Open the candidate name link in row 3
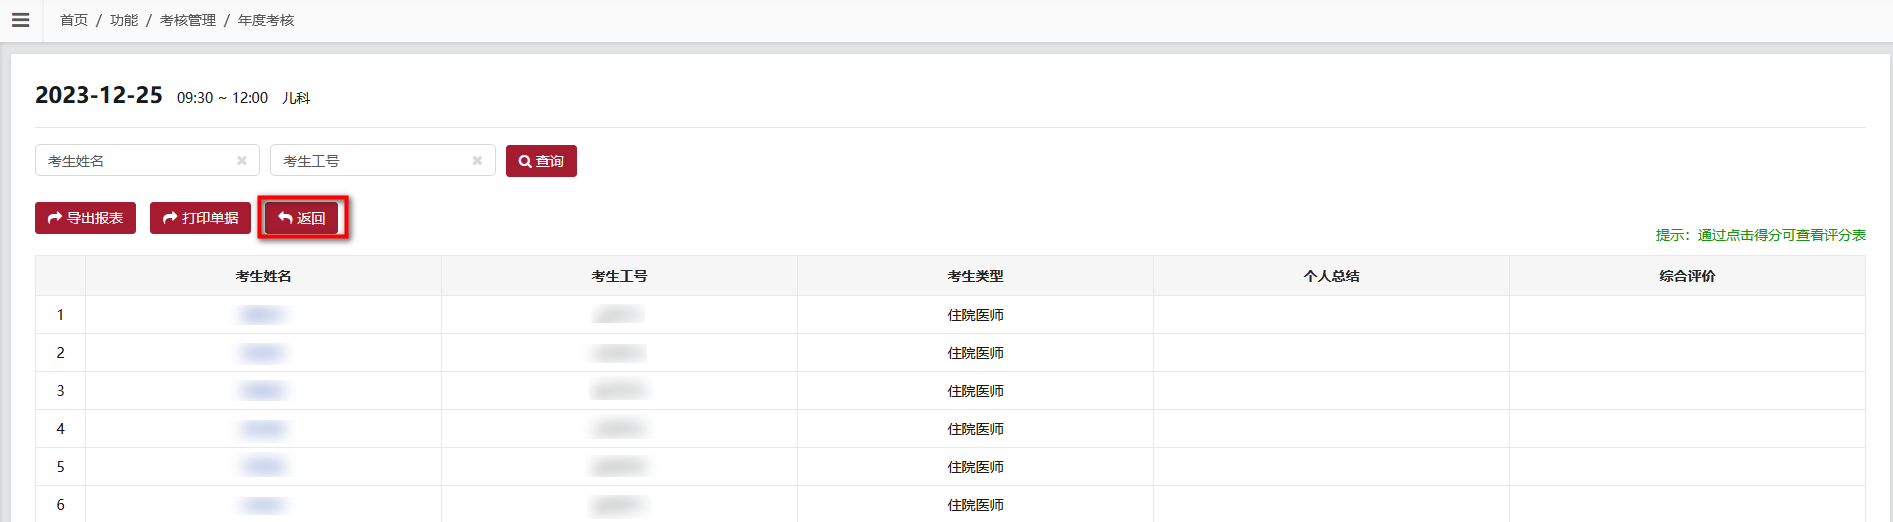The height and width of the screenshot is (522, 1893). (263, 391)
